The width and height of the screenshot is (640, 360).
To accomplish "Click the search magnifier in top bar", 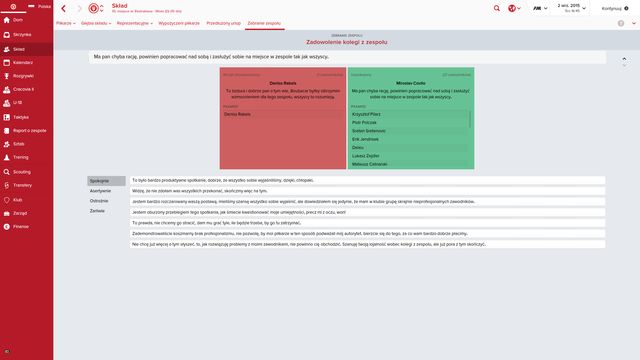I will click(497, 8).
